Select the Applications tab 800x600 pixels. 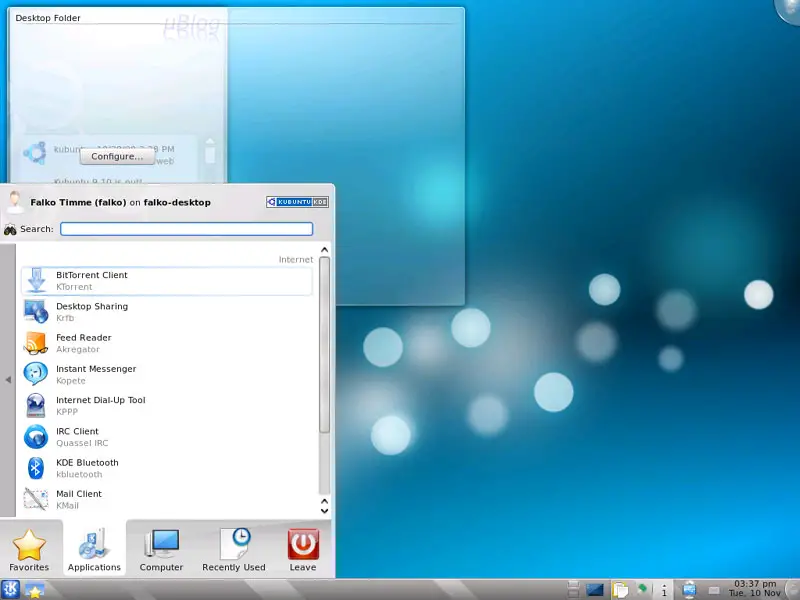[x=94, y=548]
